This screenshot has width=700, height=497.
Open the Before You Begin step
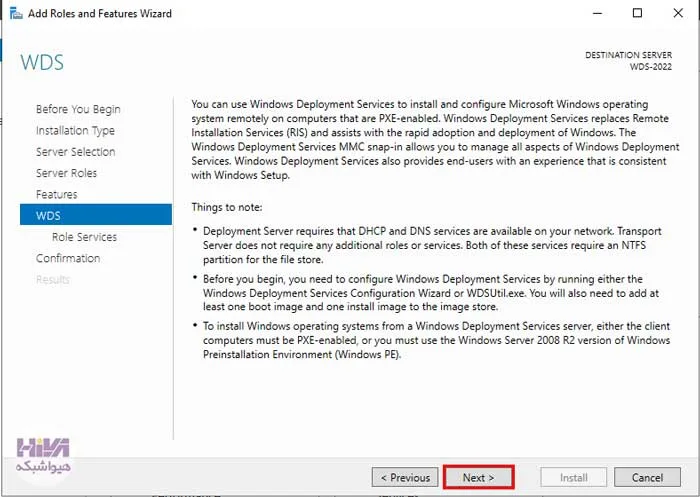(x=78, y=109)
